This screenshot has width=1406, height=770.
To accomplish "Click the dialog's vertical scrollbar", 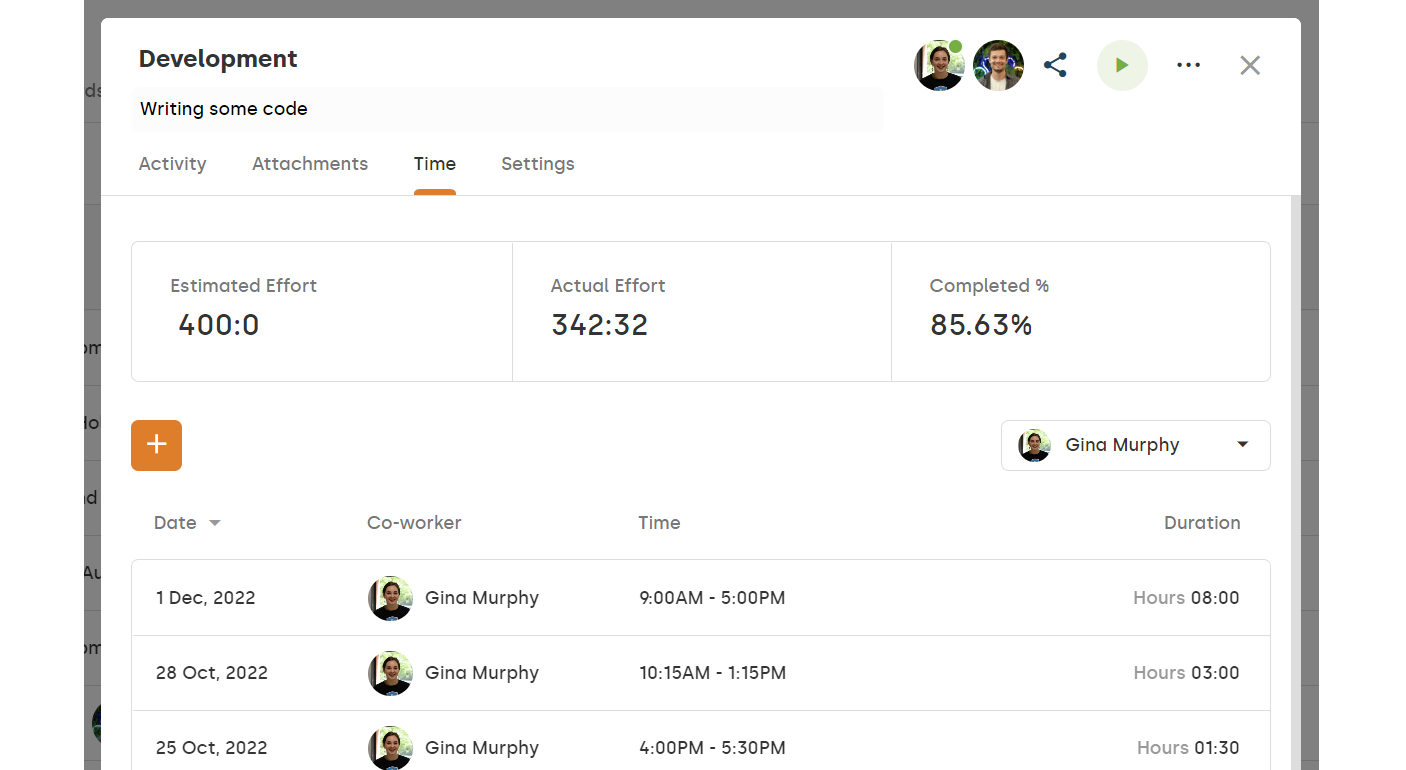I will pos(1296,482).
